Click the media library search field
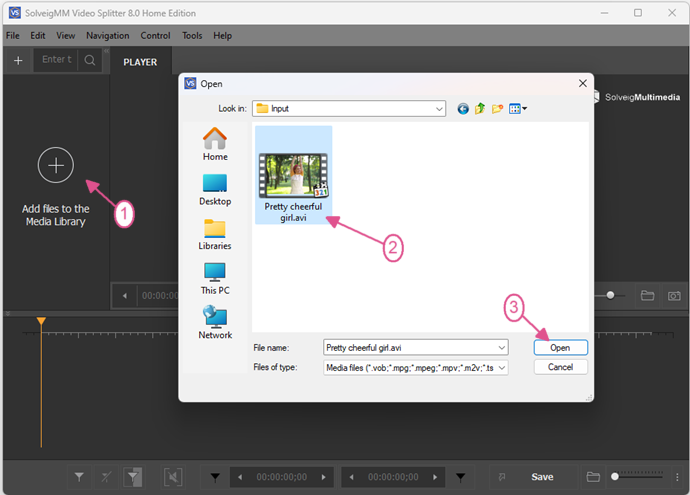The width and height of the screenshot is (690, 495). (56, 59)
